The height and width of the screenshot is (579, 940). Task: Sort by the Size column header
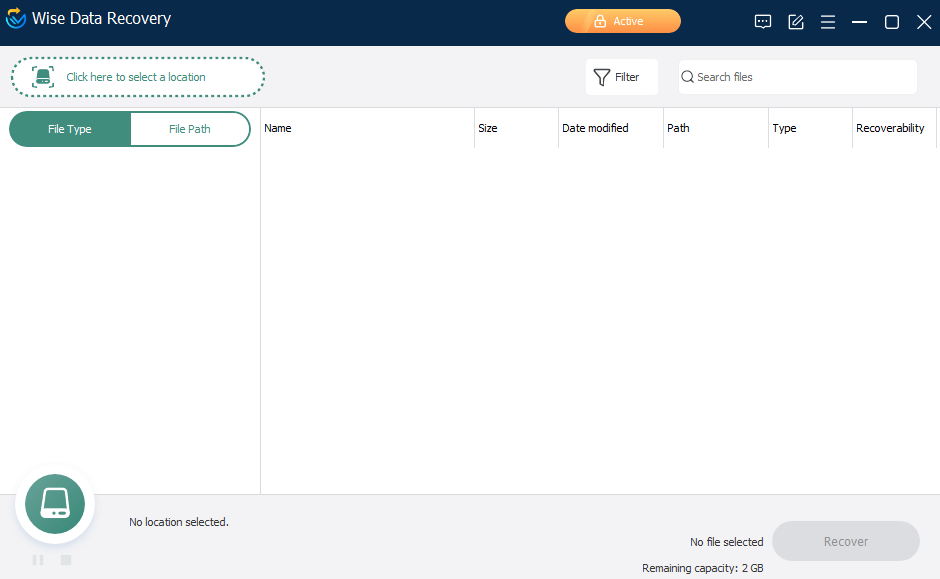(516, 128)
